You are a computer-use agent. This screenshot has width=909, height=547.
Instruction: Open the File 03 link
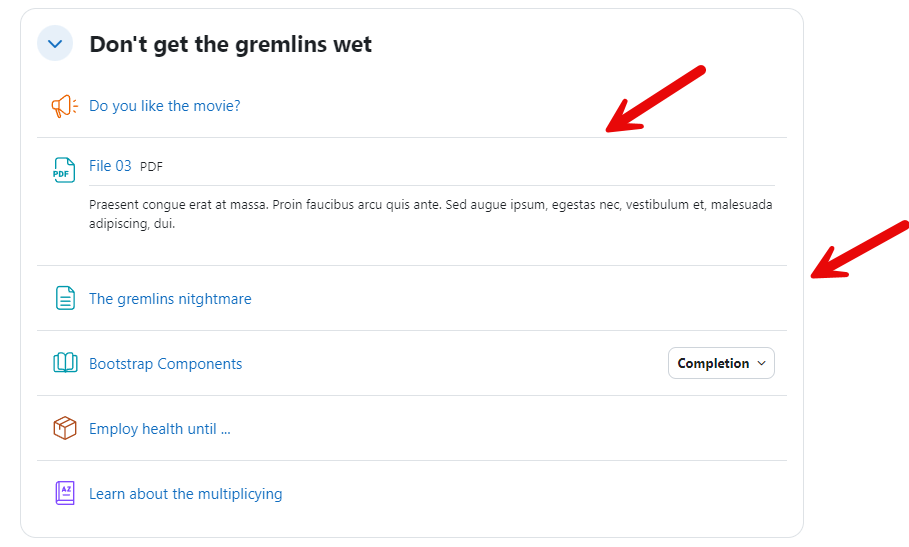click(110, 166)
